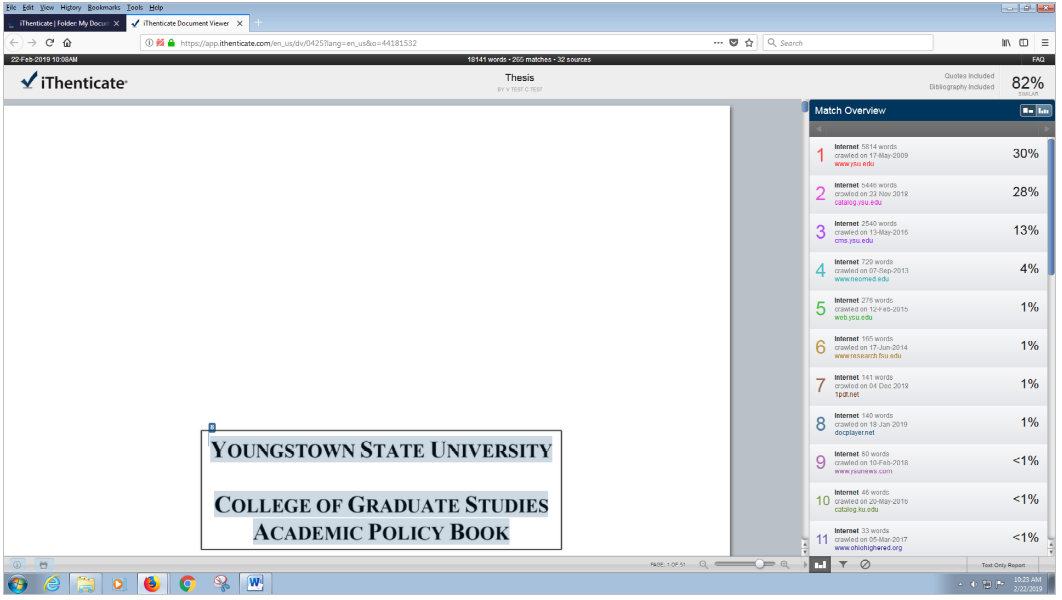This screenshot has height=600, width=1062.
Task: Click the print icon at bottom left
Action: click(43, 565)
